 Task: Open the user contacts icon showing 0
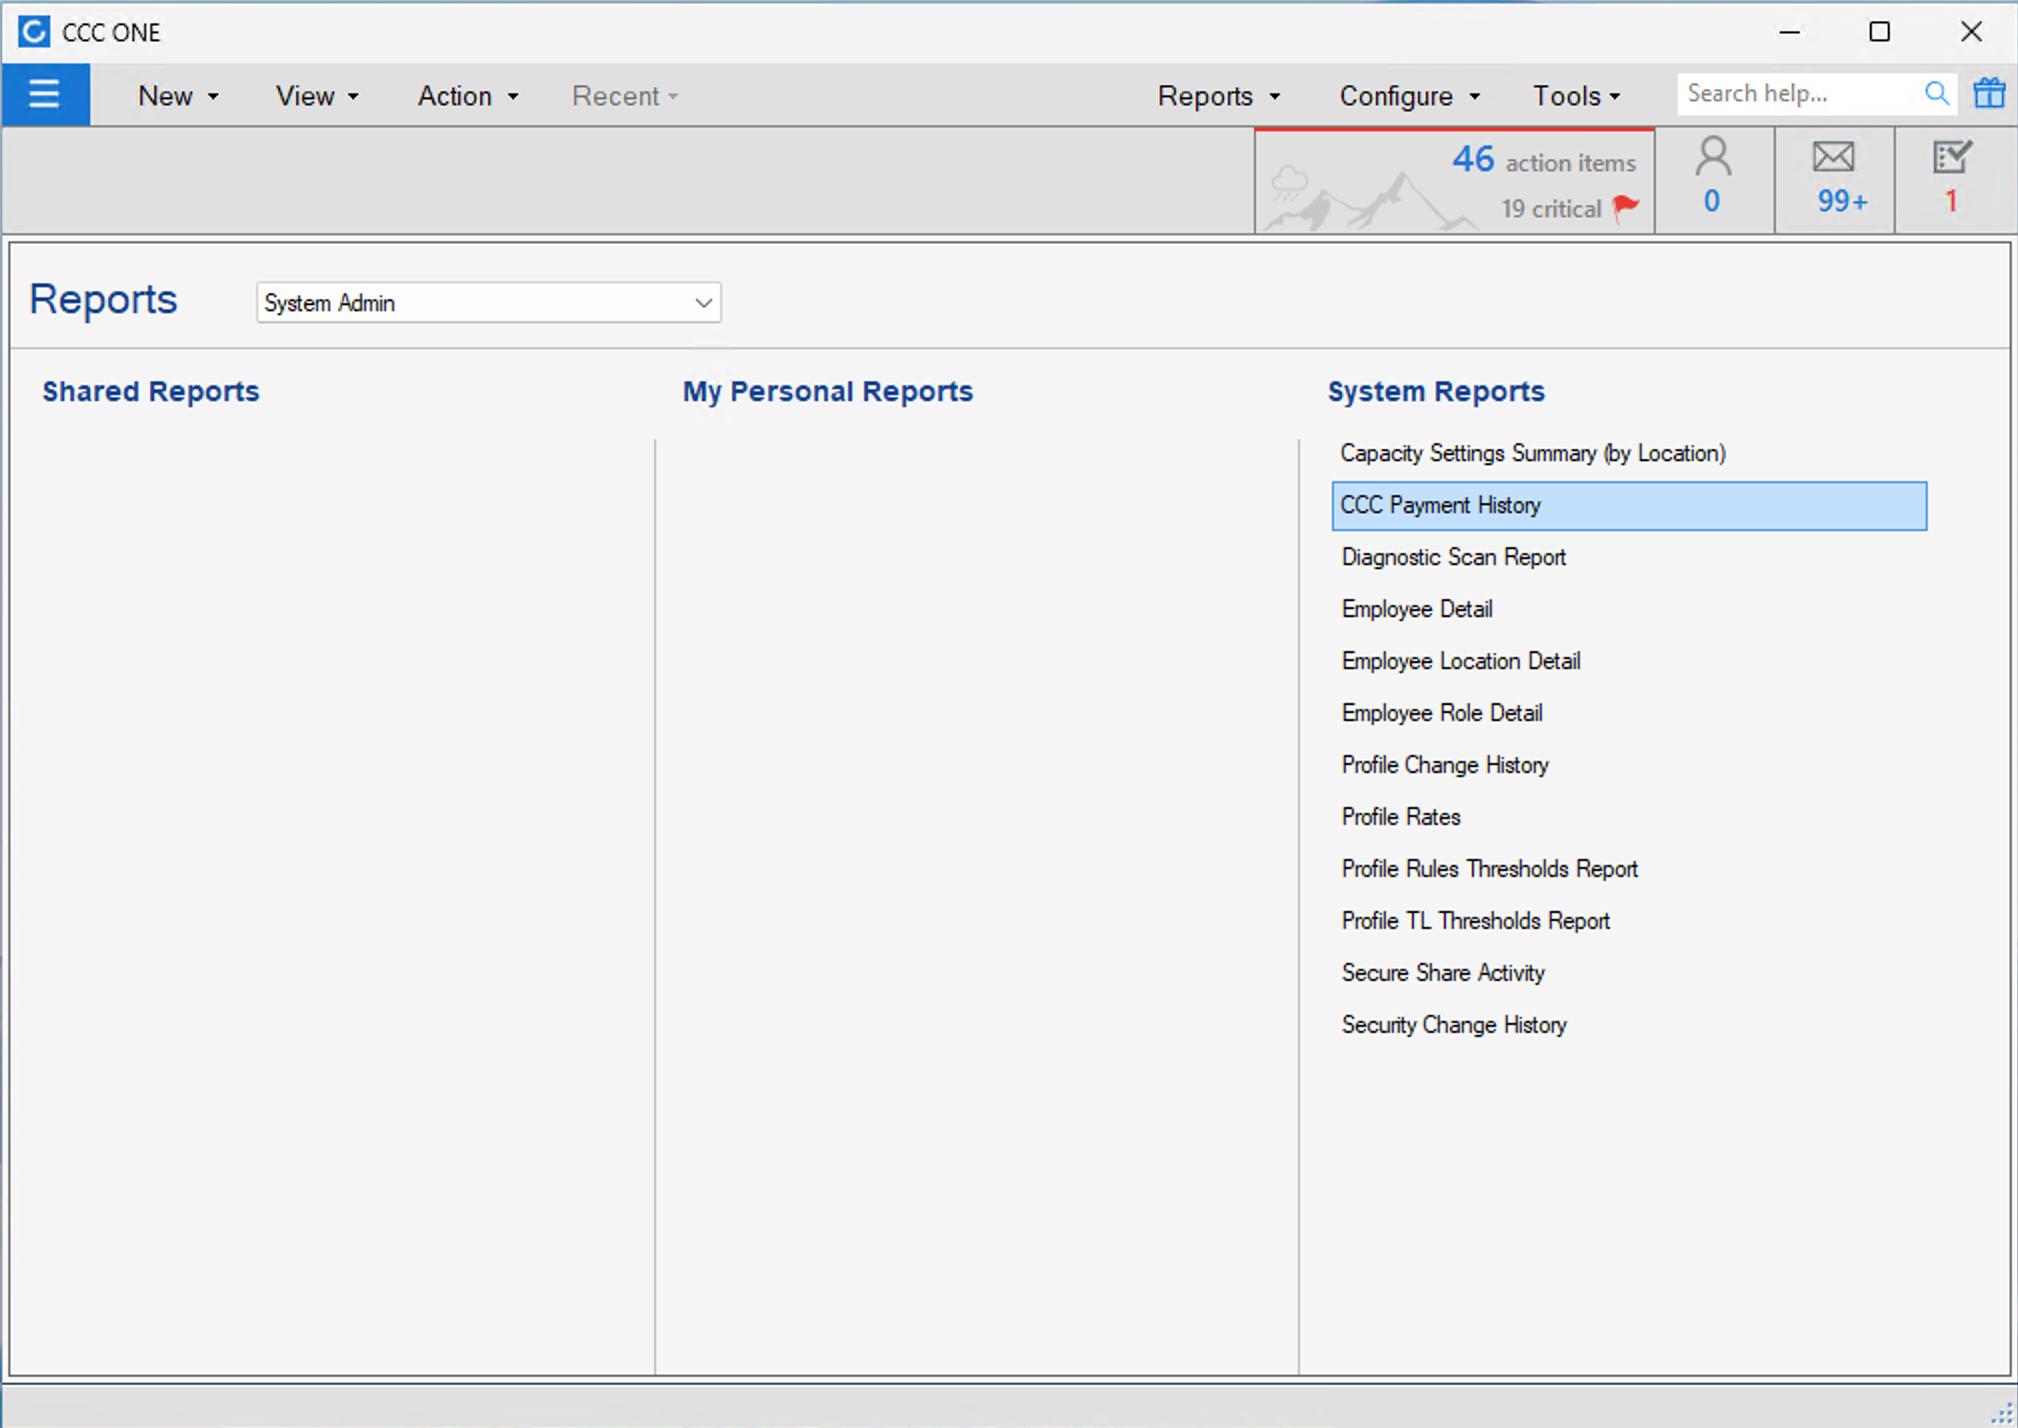pos(1713,179)
